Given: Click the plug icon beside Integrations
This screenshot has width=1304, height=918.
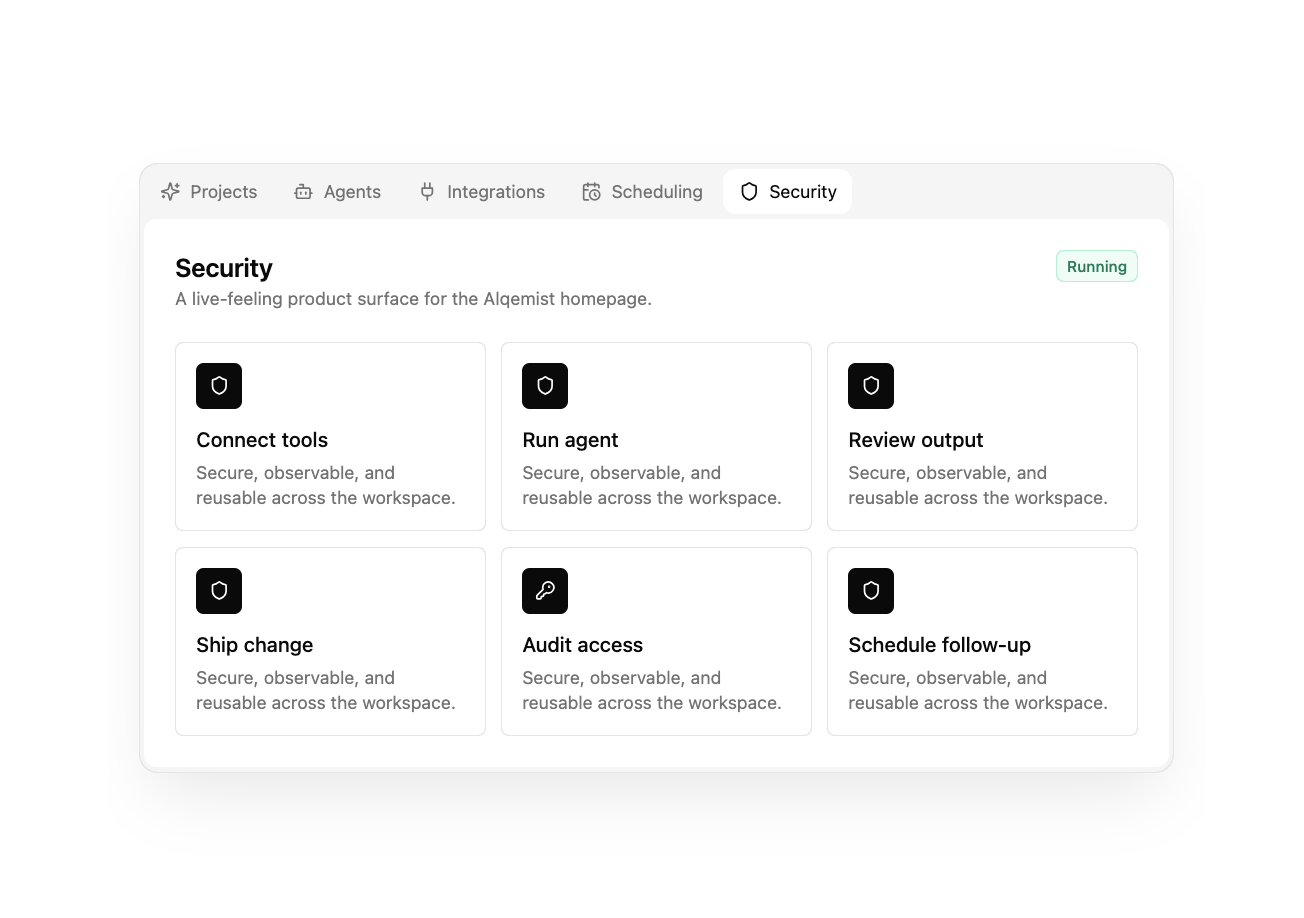Looking at the screenshot, I should tap(427, 192).
